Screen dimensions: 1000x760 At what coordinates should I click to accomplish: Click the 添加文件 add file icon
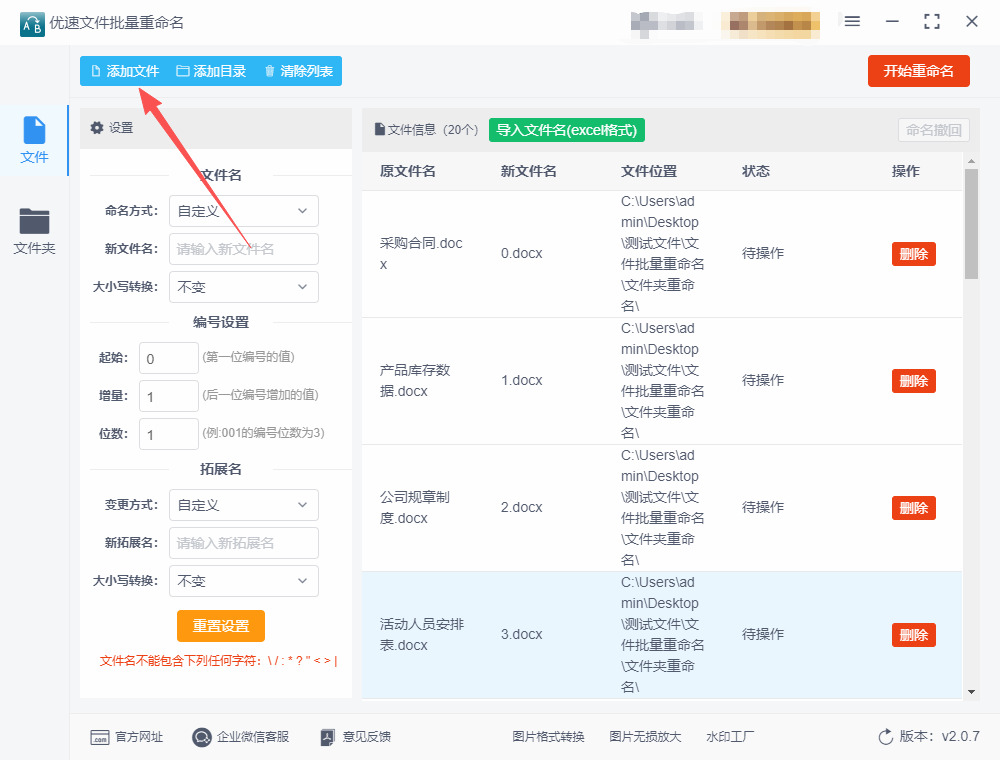96,71
